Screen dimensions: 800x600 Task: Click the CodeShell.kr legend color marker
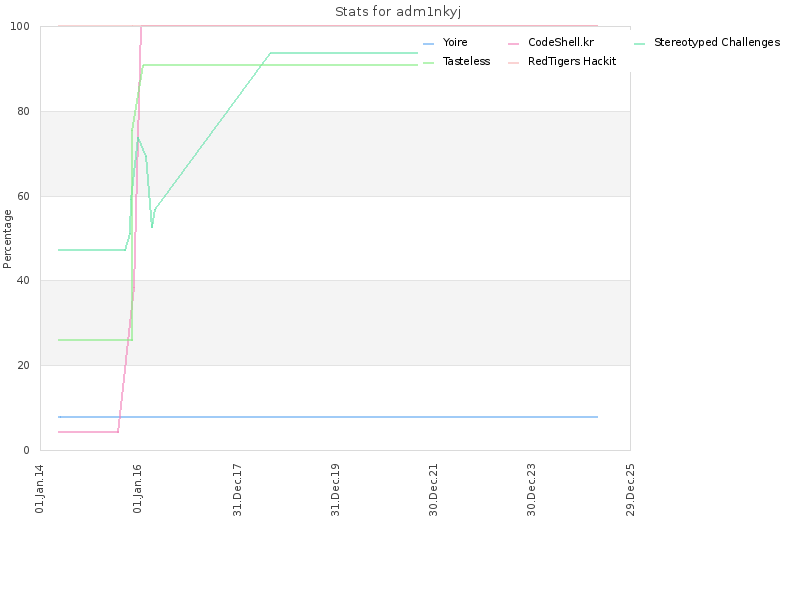point(513,44)
